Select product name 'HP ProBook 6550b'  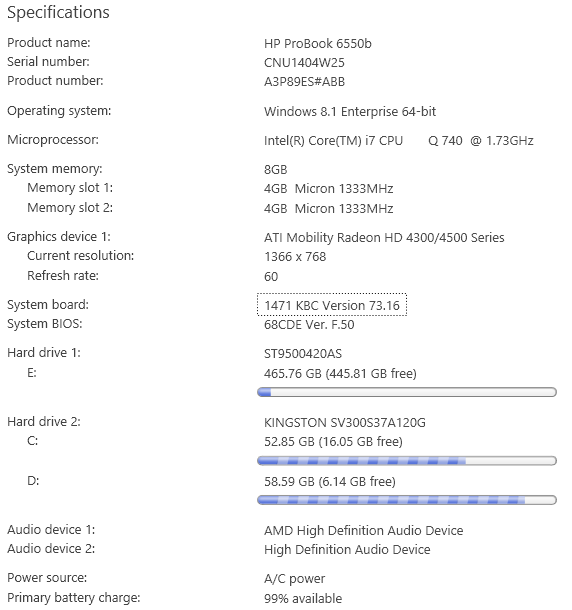coord(318,44)
